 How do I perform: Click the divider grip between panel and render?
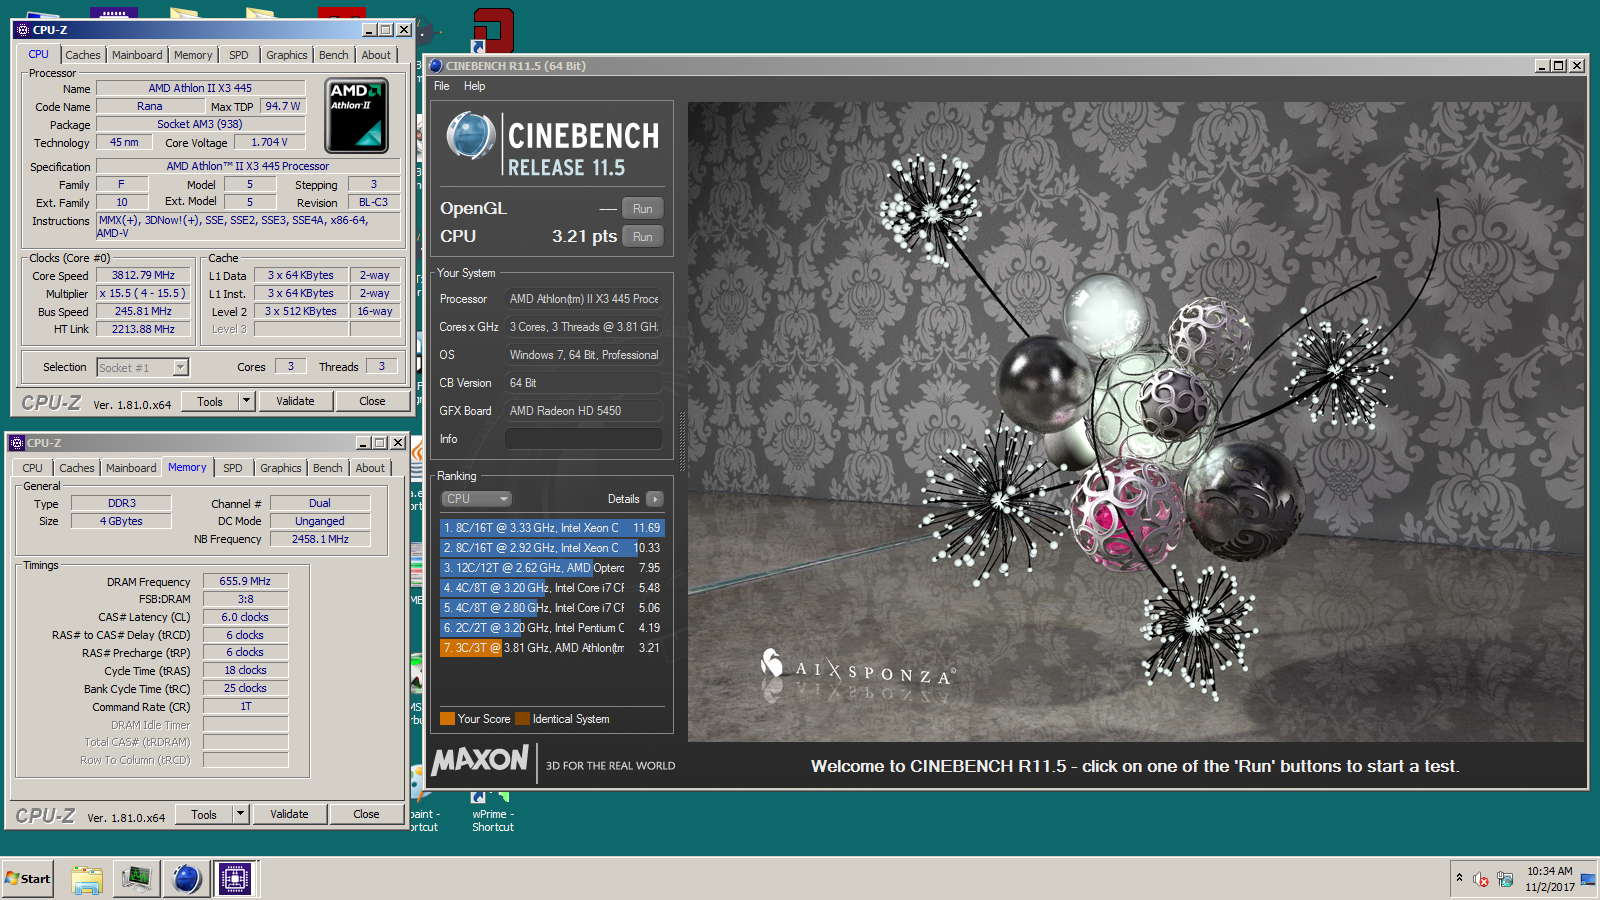(x=683, y=443)
